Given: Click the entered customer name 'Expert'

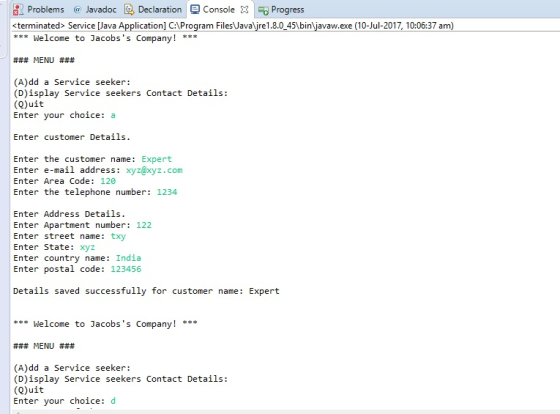Looking at the screenshot, I should 156,159.
